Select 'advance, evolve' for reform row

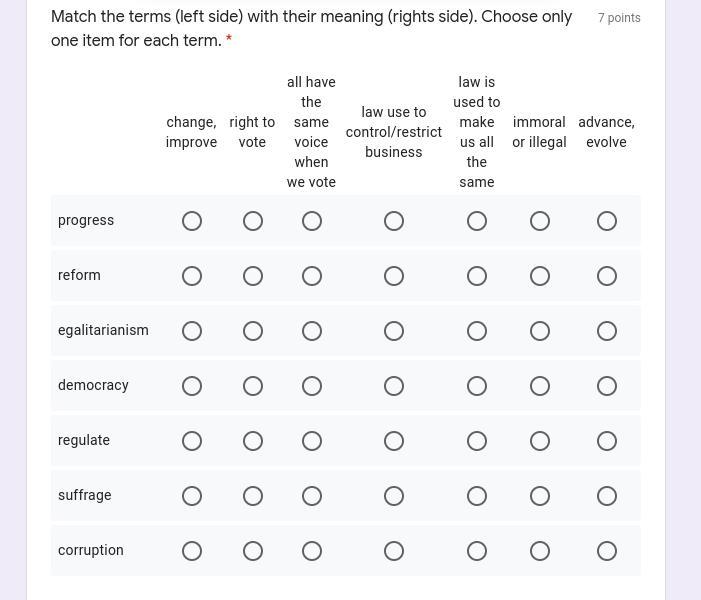pos(607,276)
